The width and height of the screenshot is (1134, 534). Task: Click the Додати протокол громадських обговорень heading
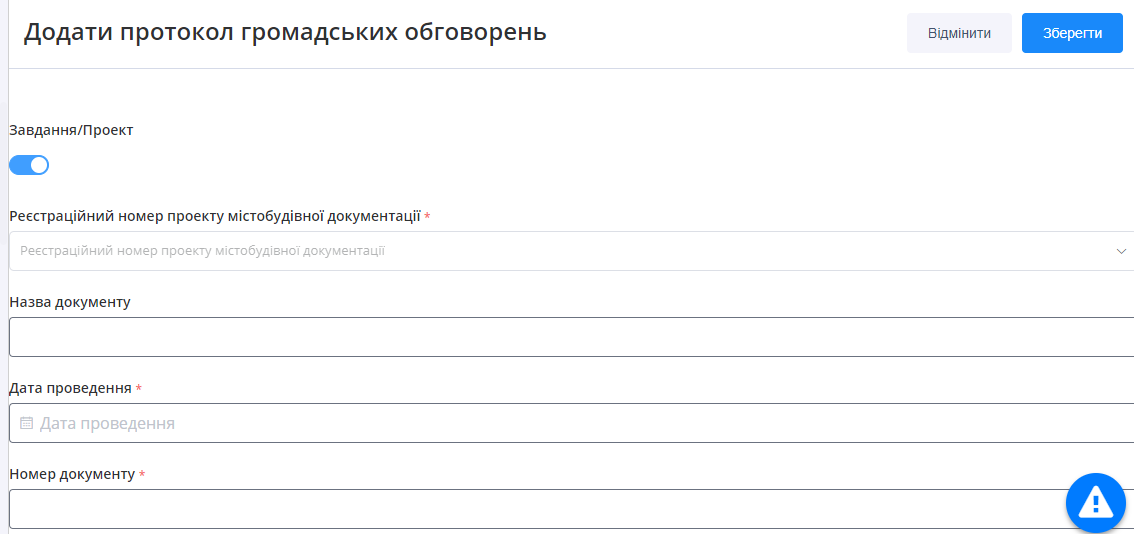coord(285,32)
